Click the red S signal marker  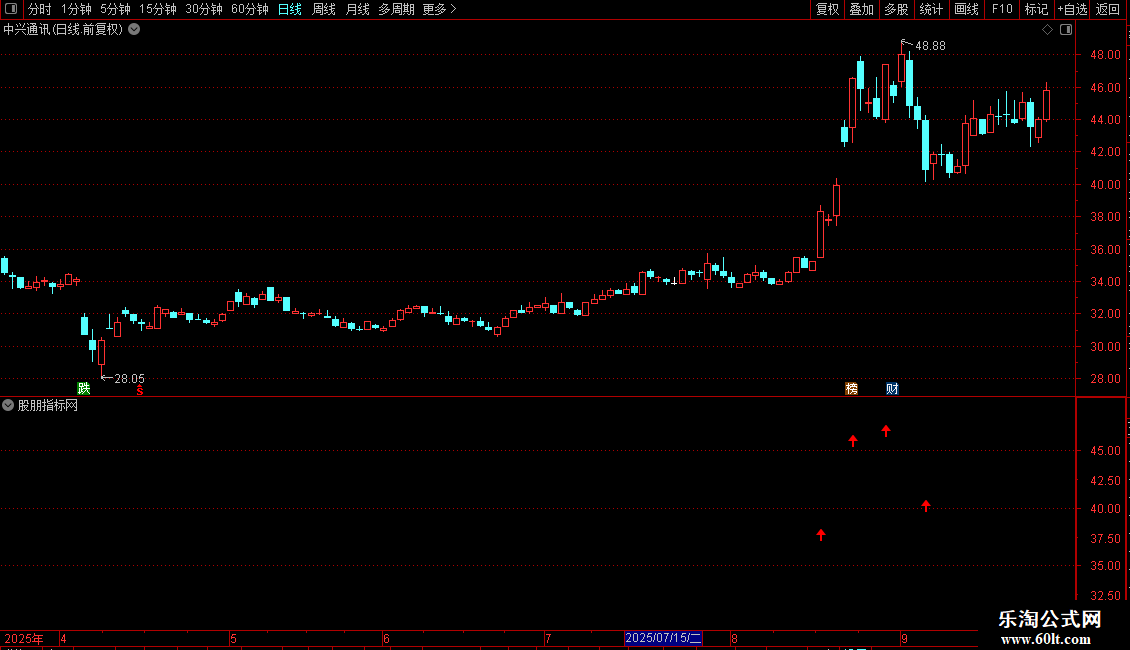click(x=140, y=390)
